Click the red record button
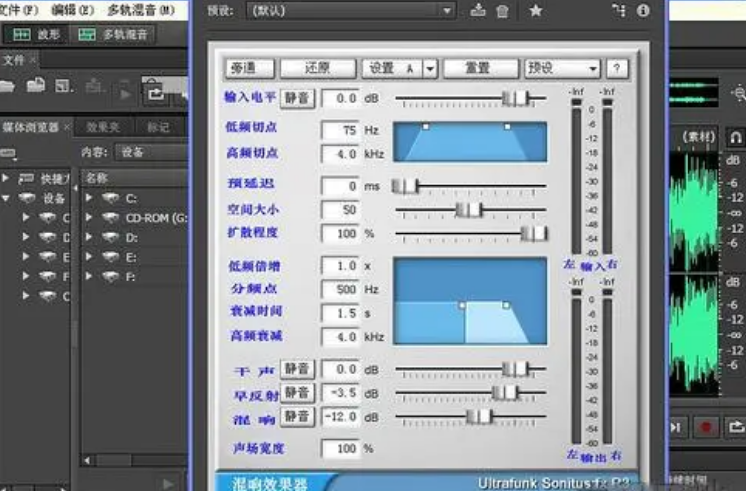Viewport: 746px width, 491px height. pos(706,427)
